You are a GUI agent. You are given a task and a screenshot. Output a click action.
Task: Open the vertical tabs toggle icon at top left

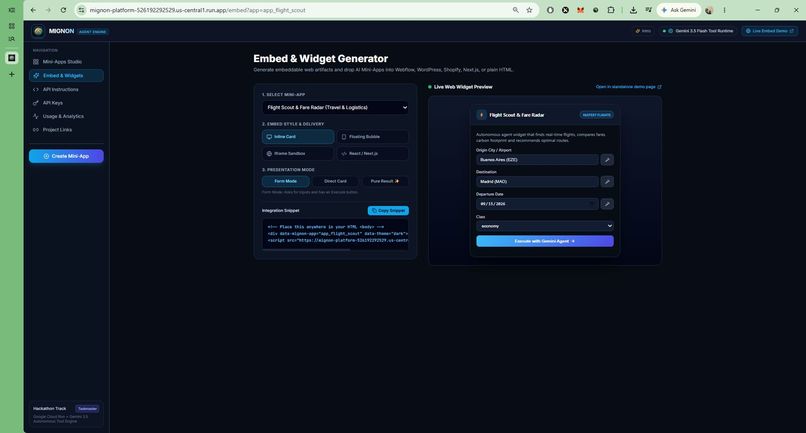pyautogui.click(x=12, y=10)
